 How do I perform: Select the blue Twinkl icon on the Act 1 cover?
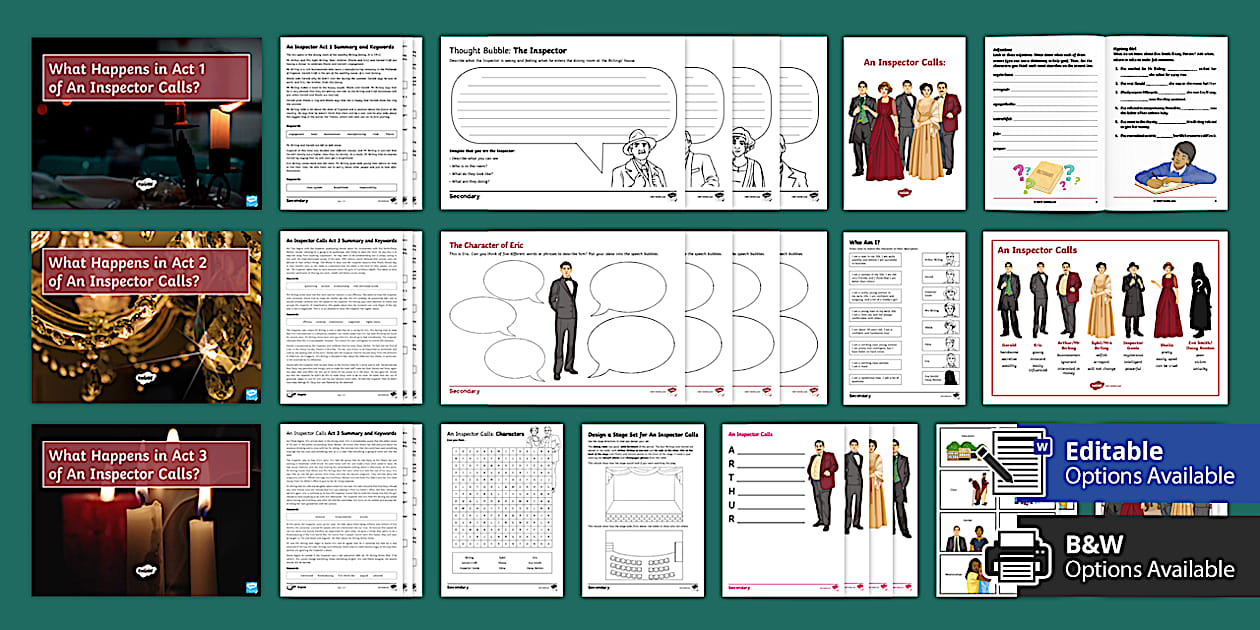pyautogui.click(x=251, y=199)
